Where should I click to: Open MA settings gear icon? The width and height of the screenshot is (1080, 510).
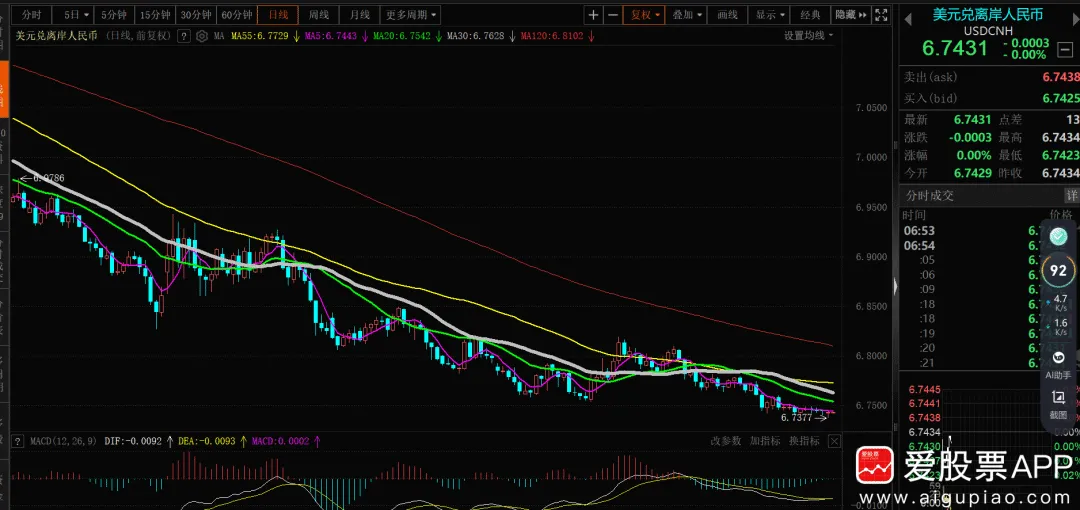pyautogui.click(x=201, y=37)
